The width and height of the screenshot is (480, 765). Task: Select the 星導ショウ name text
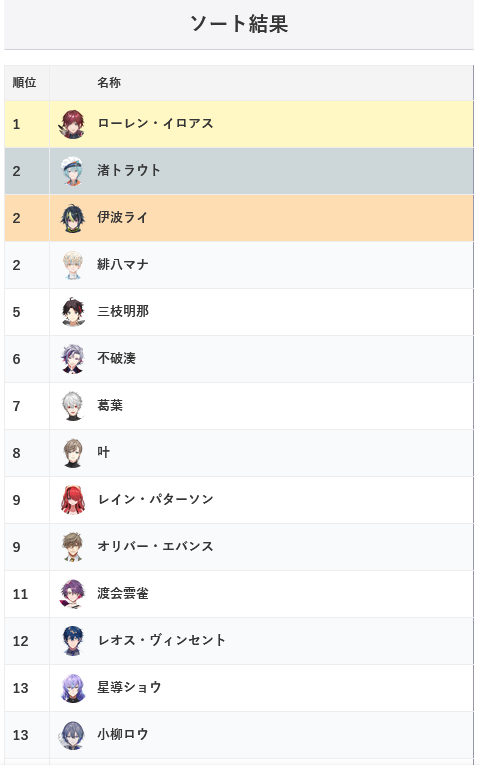coord(129,687)
